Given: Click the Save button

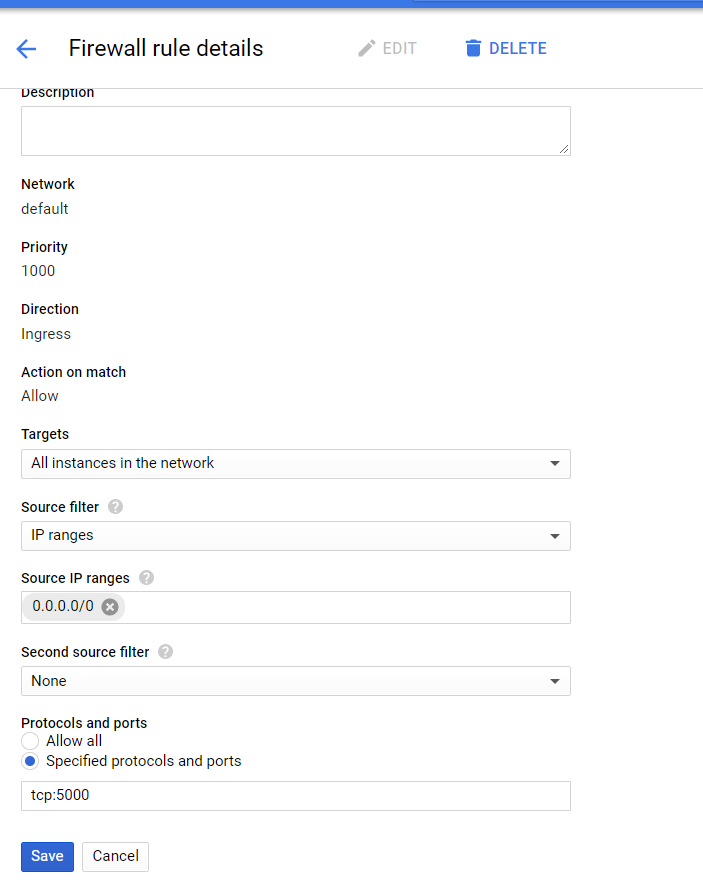Looking at the screenshot, I should point(47,856).
